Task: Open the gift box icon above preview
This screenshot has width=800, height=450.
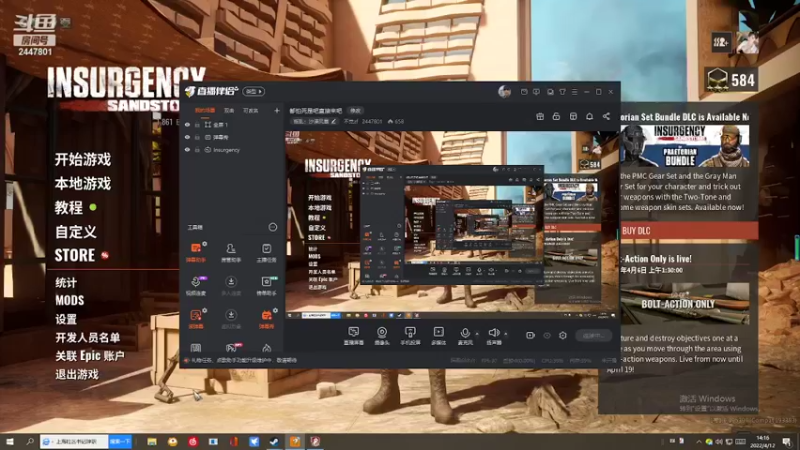Action: [x=540, y=116]
